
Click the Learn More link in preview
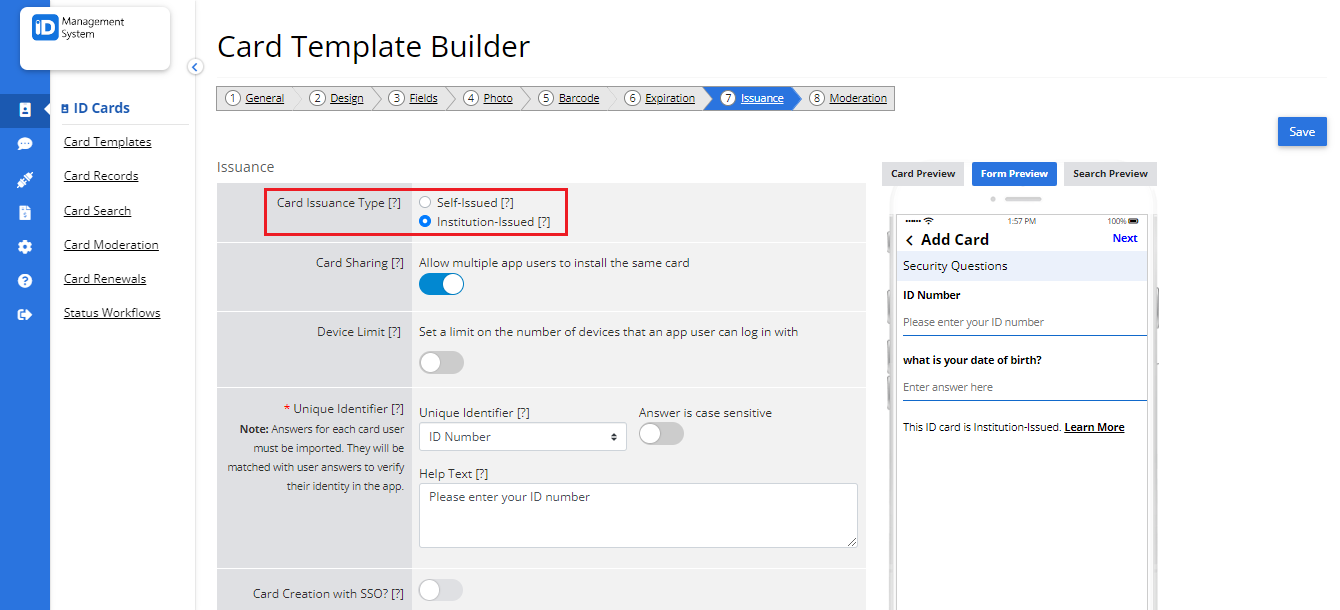[1094, 427]
